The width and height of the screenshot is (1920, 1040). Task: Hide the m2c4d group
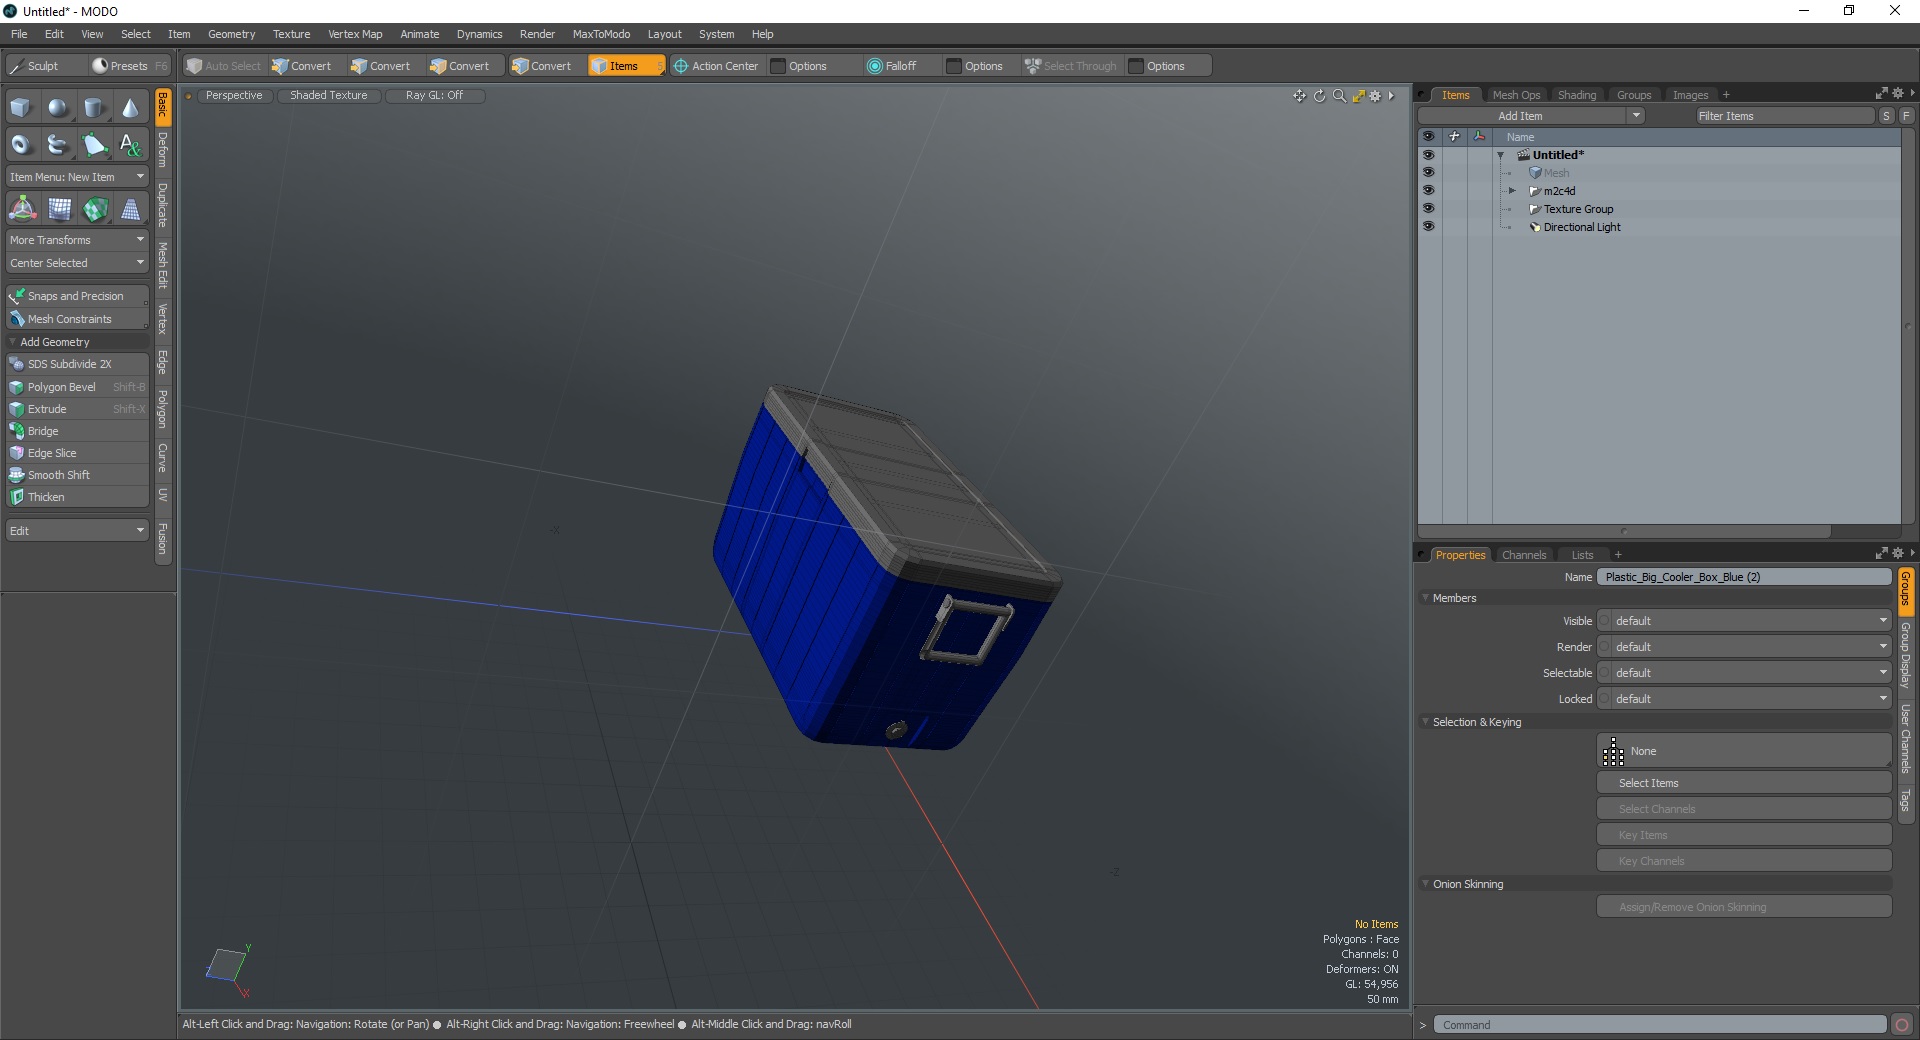coord(1428,191)
